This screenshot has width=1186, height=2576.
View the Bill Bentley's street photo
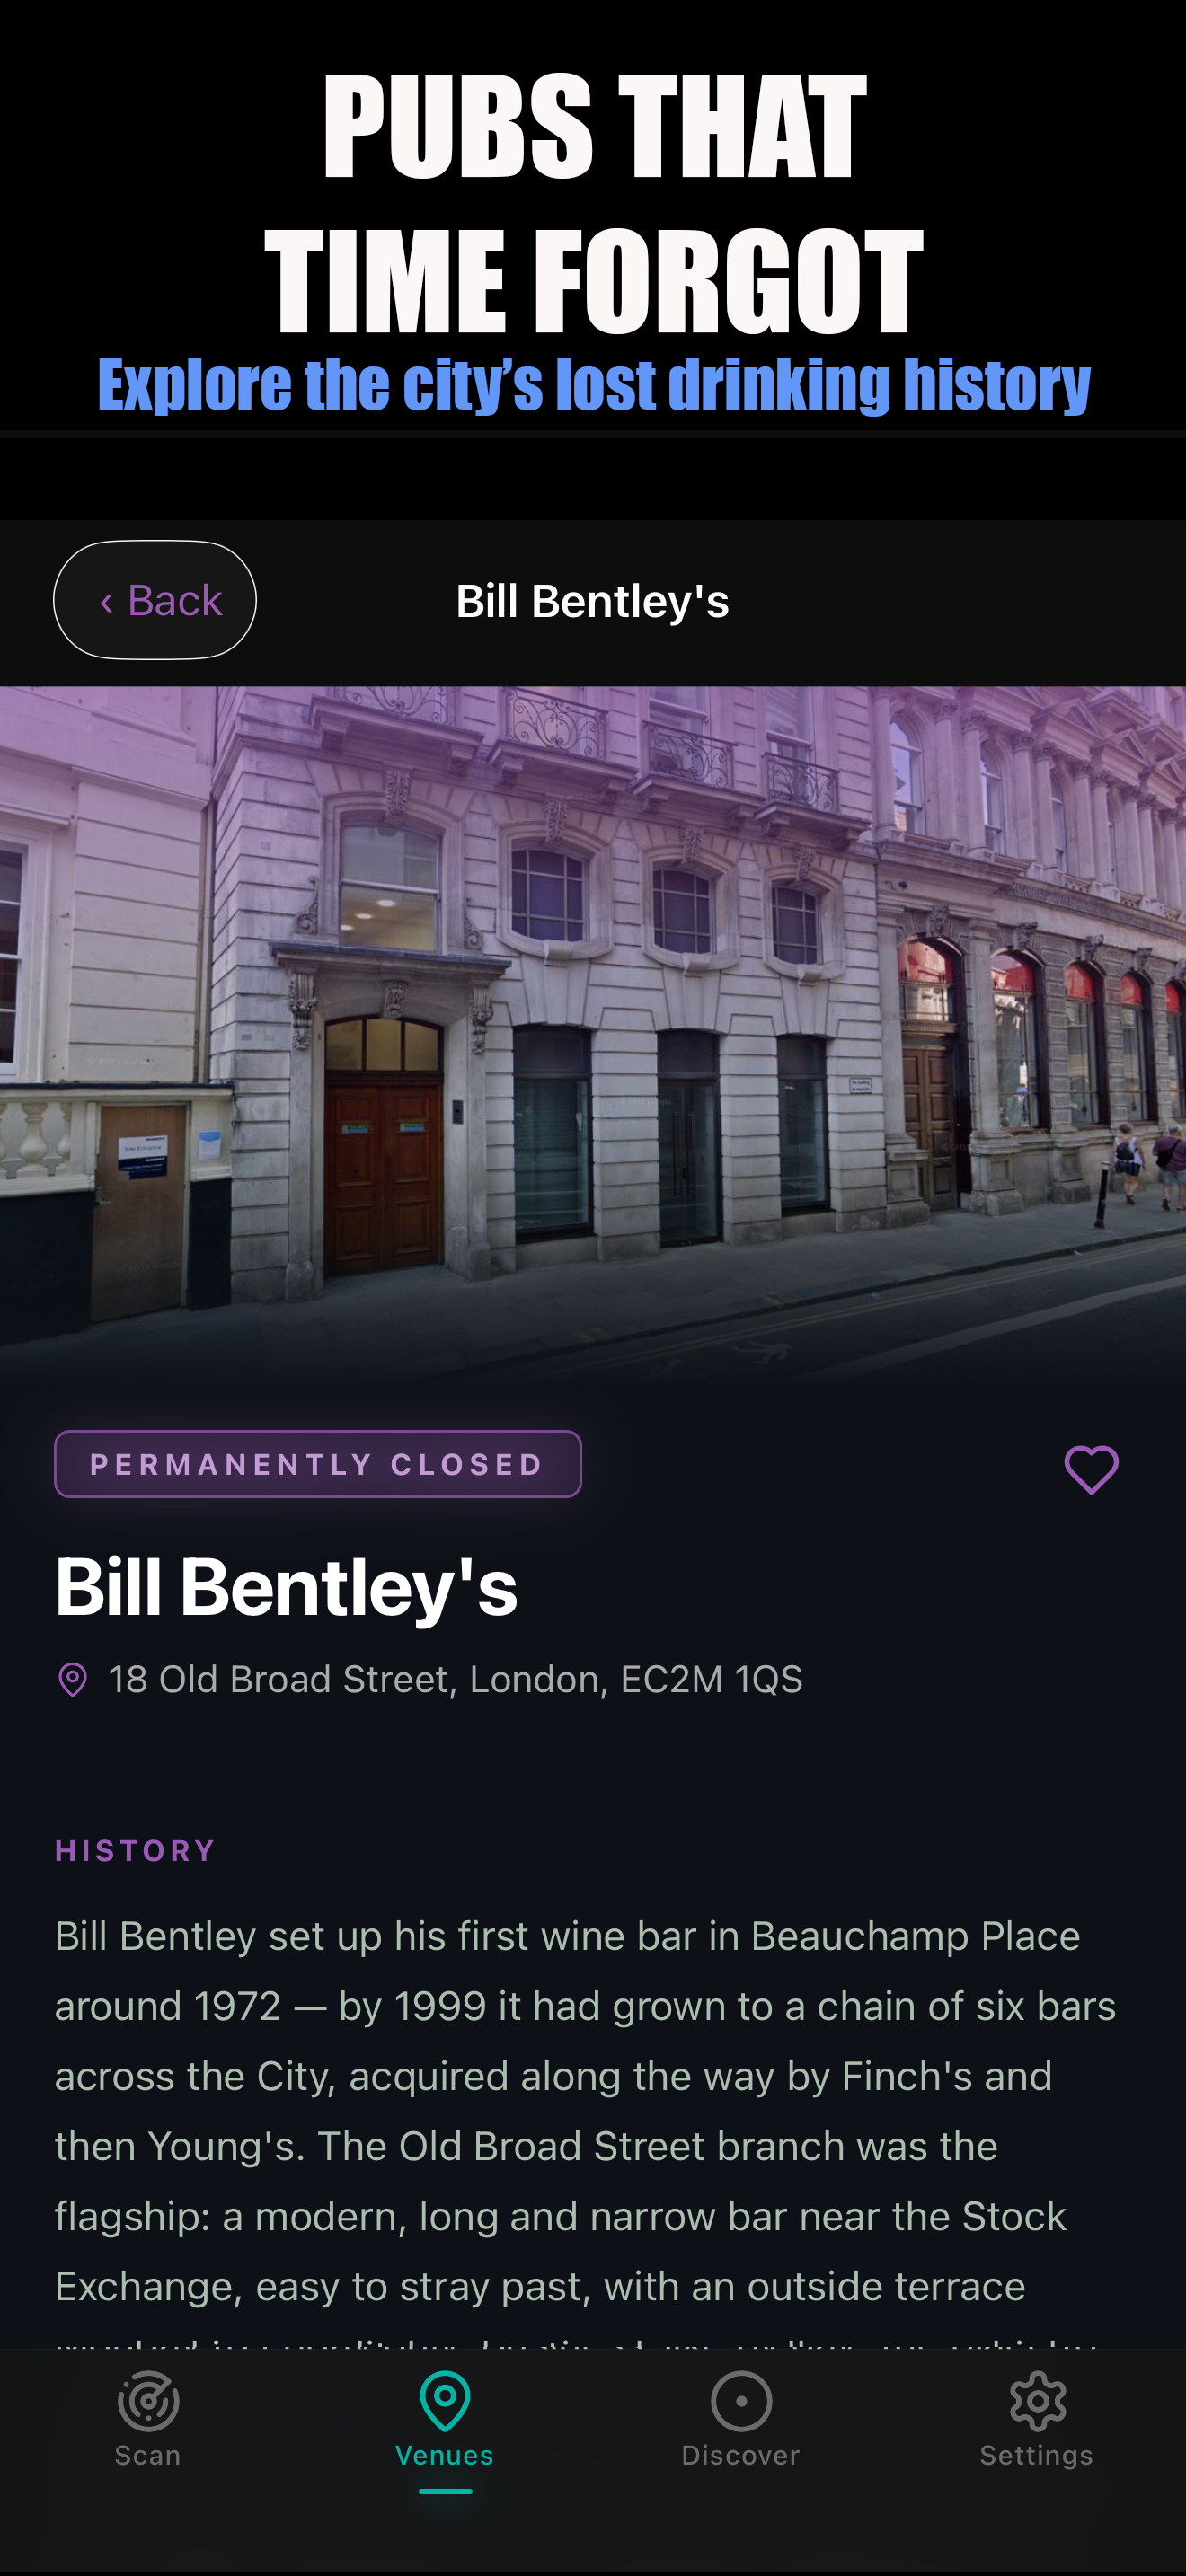[593, 1035]
